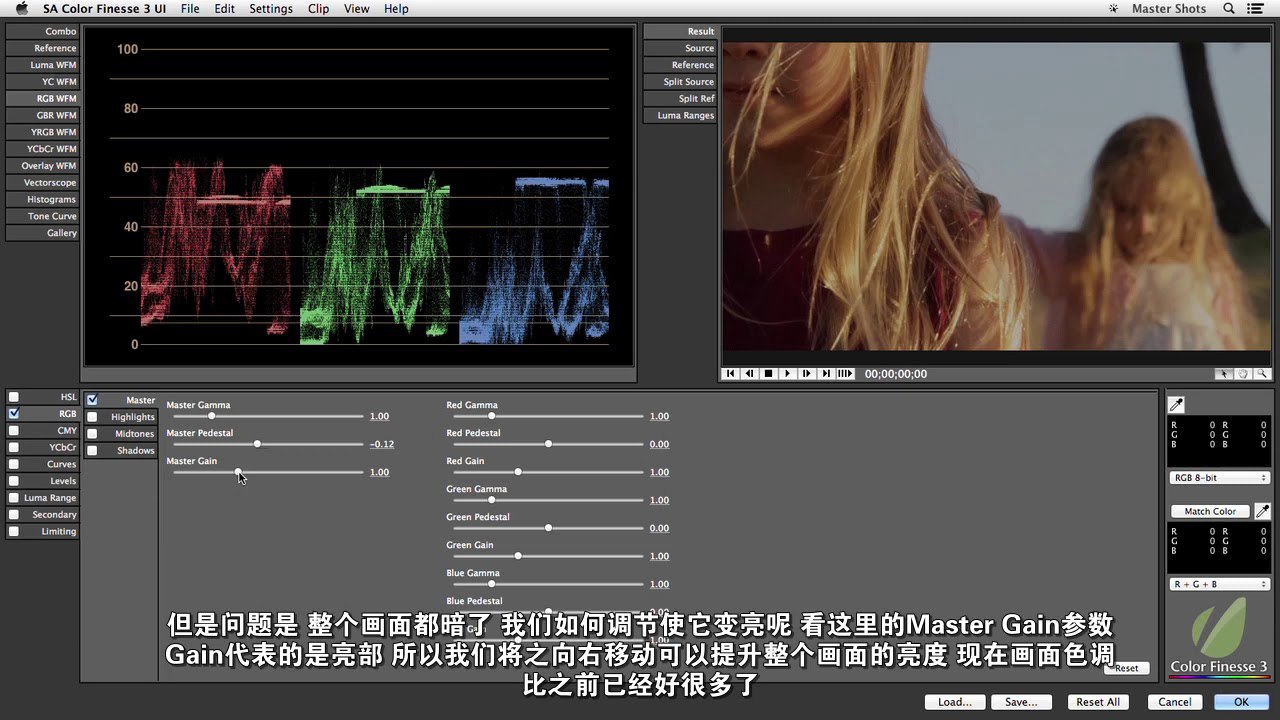Click the eyedropper beside Match Color
This screenshot has height=720, width=1280.
[x=1262, y=511]
